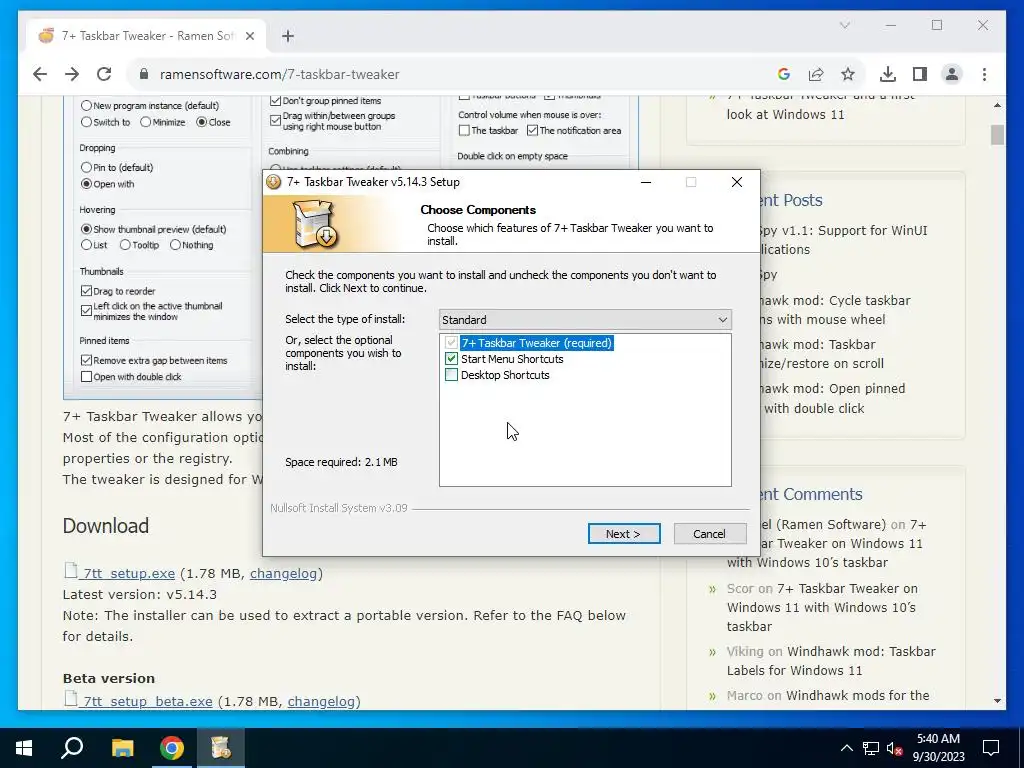Image resolution: width=1024 pixels, height=768 pixels.
Task: Click the setup window title bar icon
Action: pos(274,182)
